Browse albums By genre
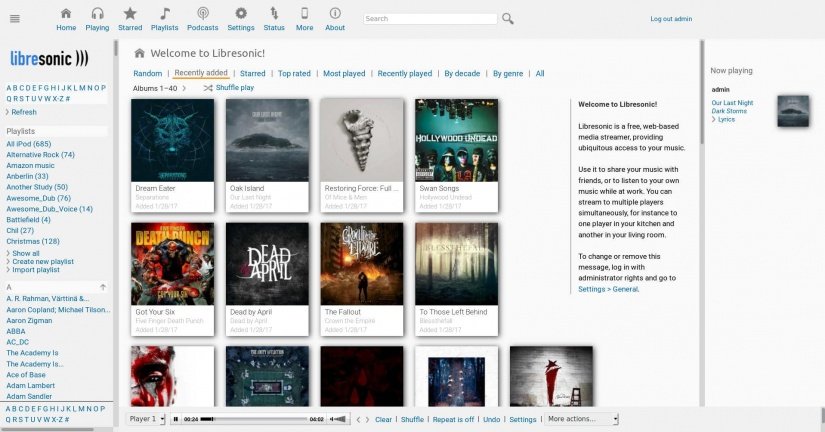 [x=508, y=73]
